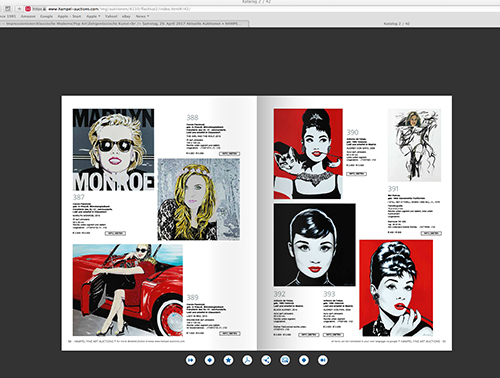Image resolution: width=500 pixels, height=378 pixels.
Task: Click the Audrey with cat painting
Action: [308, 154]
